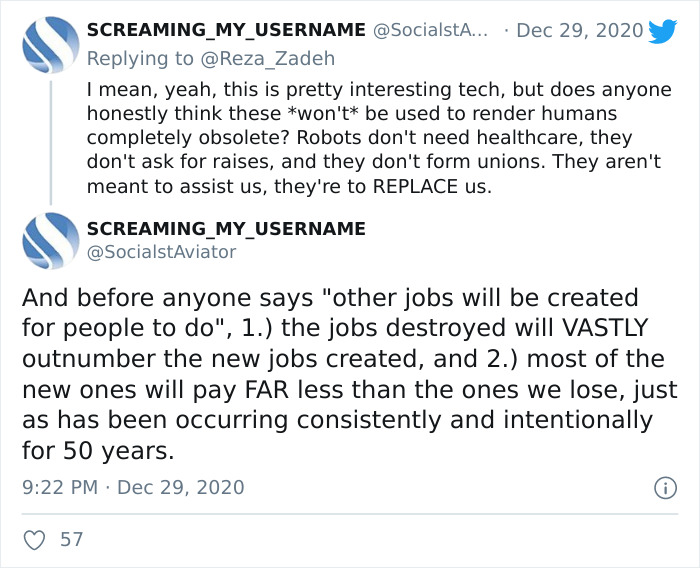The width and height of the screenshot is (700, 568).
Task: Click the Twitter bird logo
Action: coord(662,31)
